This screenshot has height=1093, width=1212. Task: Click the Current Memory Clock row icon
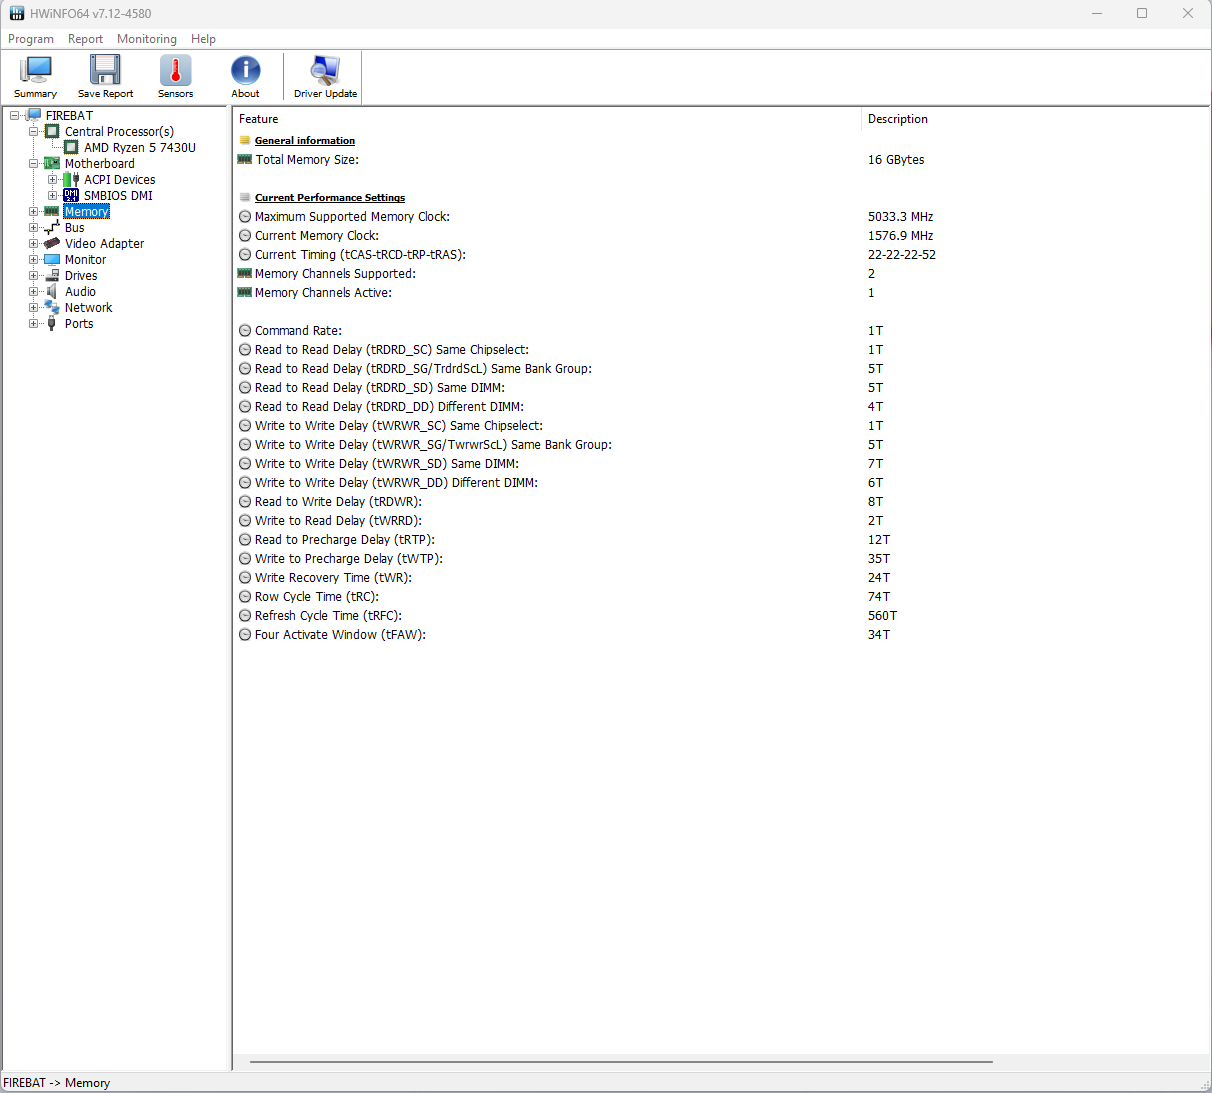click(245, 236)
